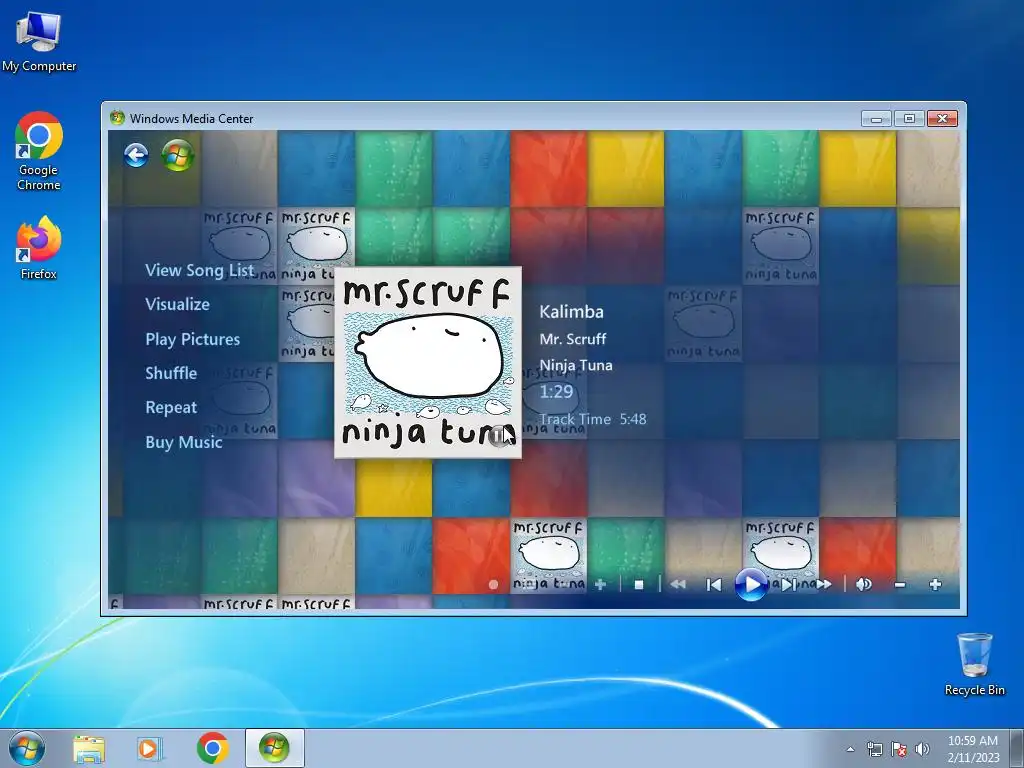Screen dimensions: 1024x768
Task: Open the Windows Start menu orb
Action: 27,748
